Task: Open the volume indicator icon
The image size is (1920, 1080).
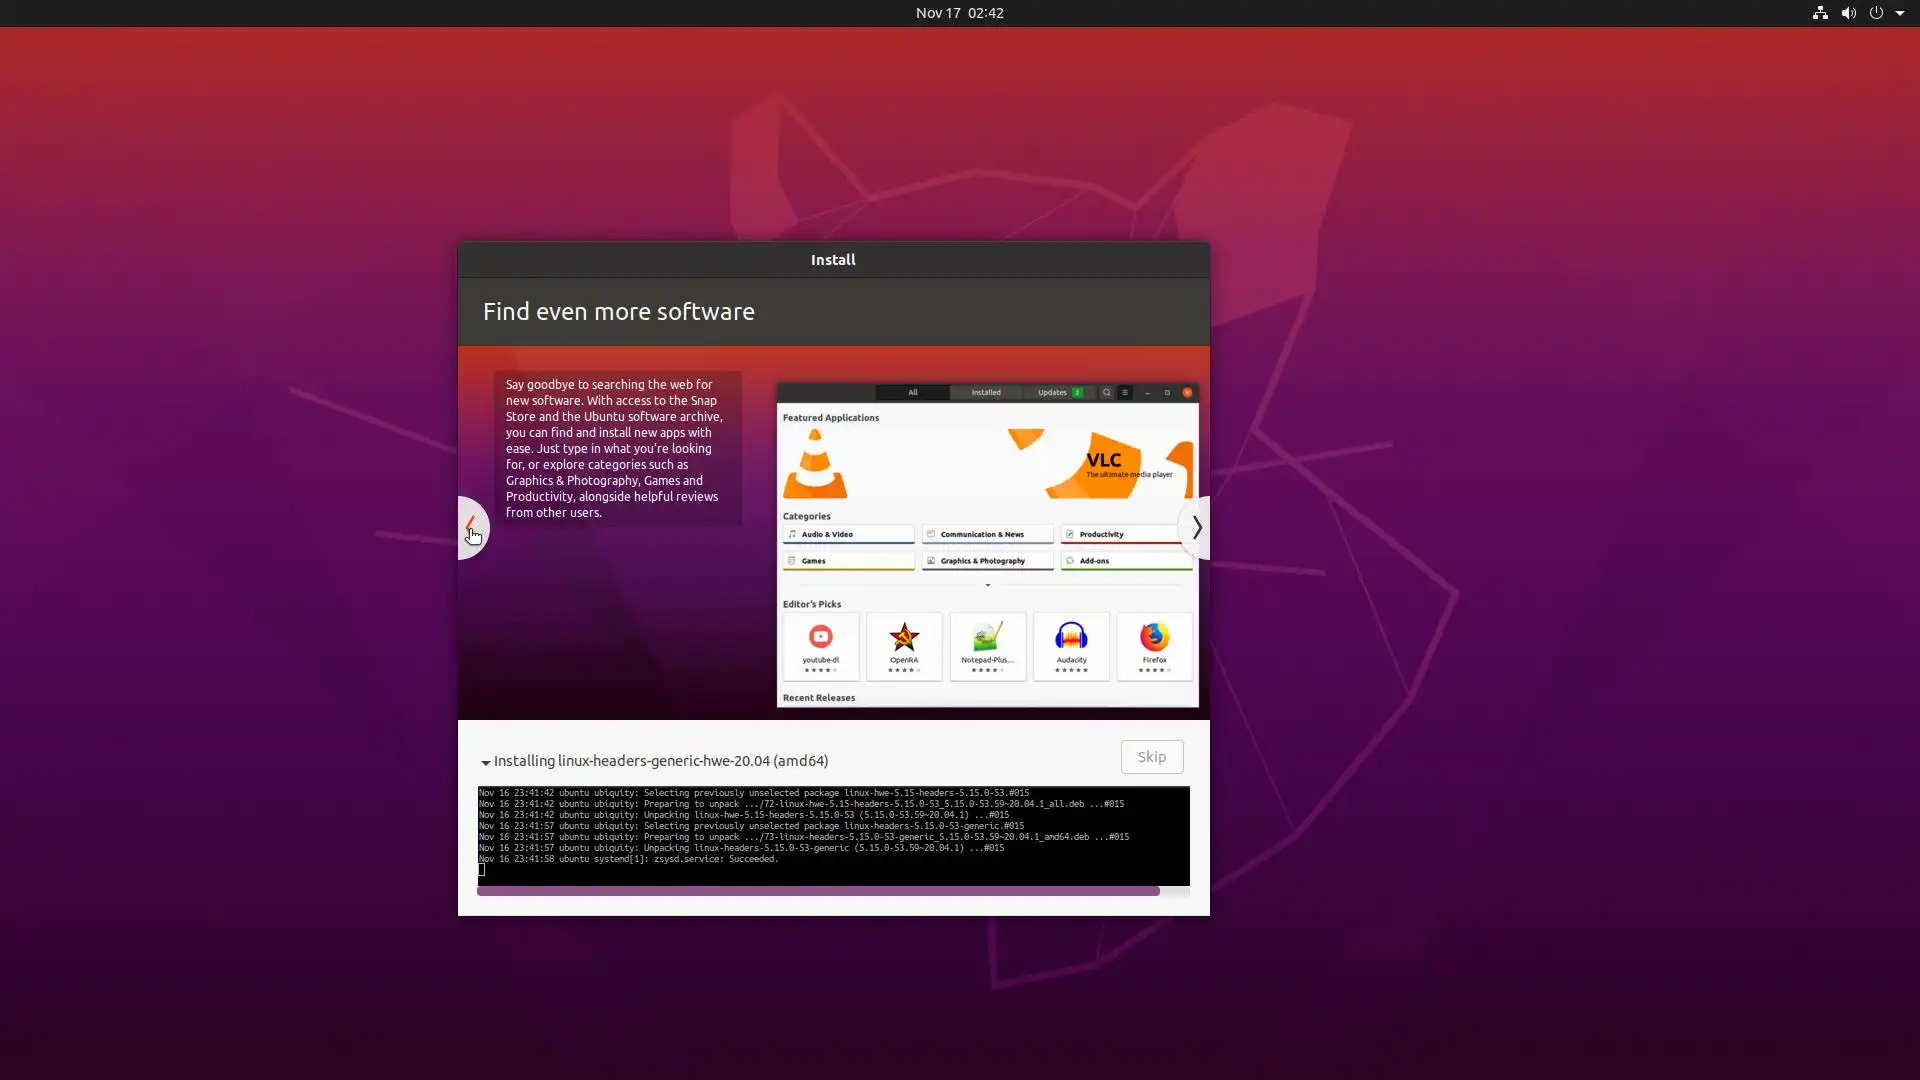Action: click(1848, 13)
